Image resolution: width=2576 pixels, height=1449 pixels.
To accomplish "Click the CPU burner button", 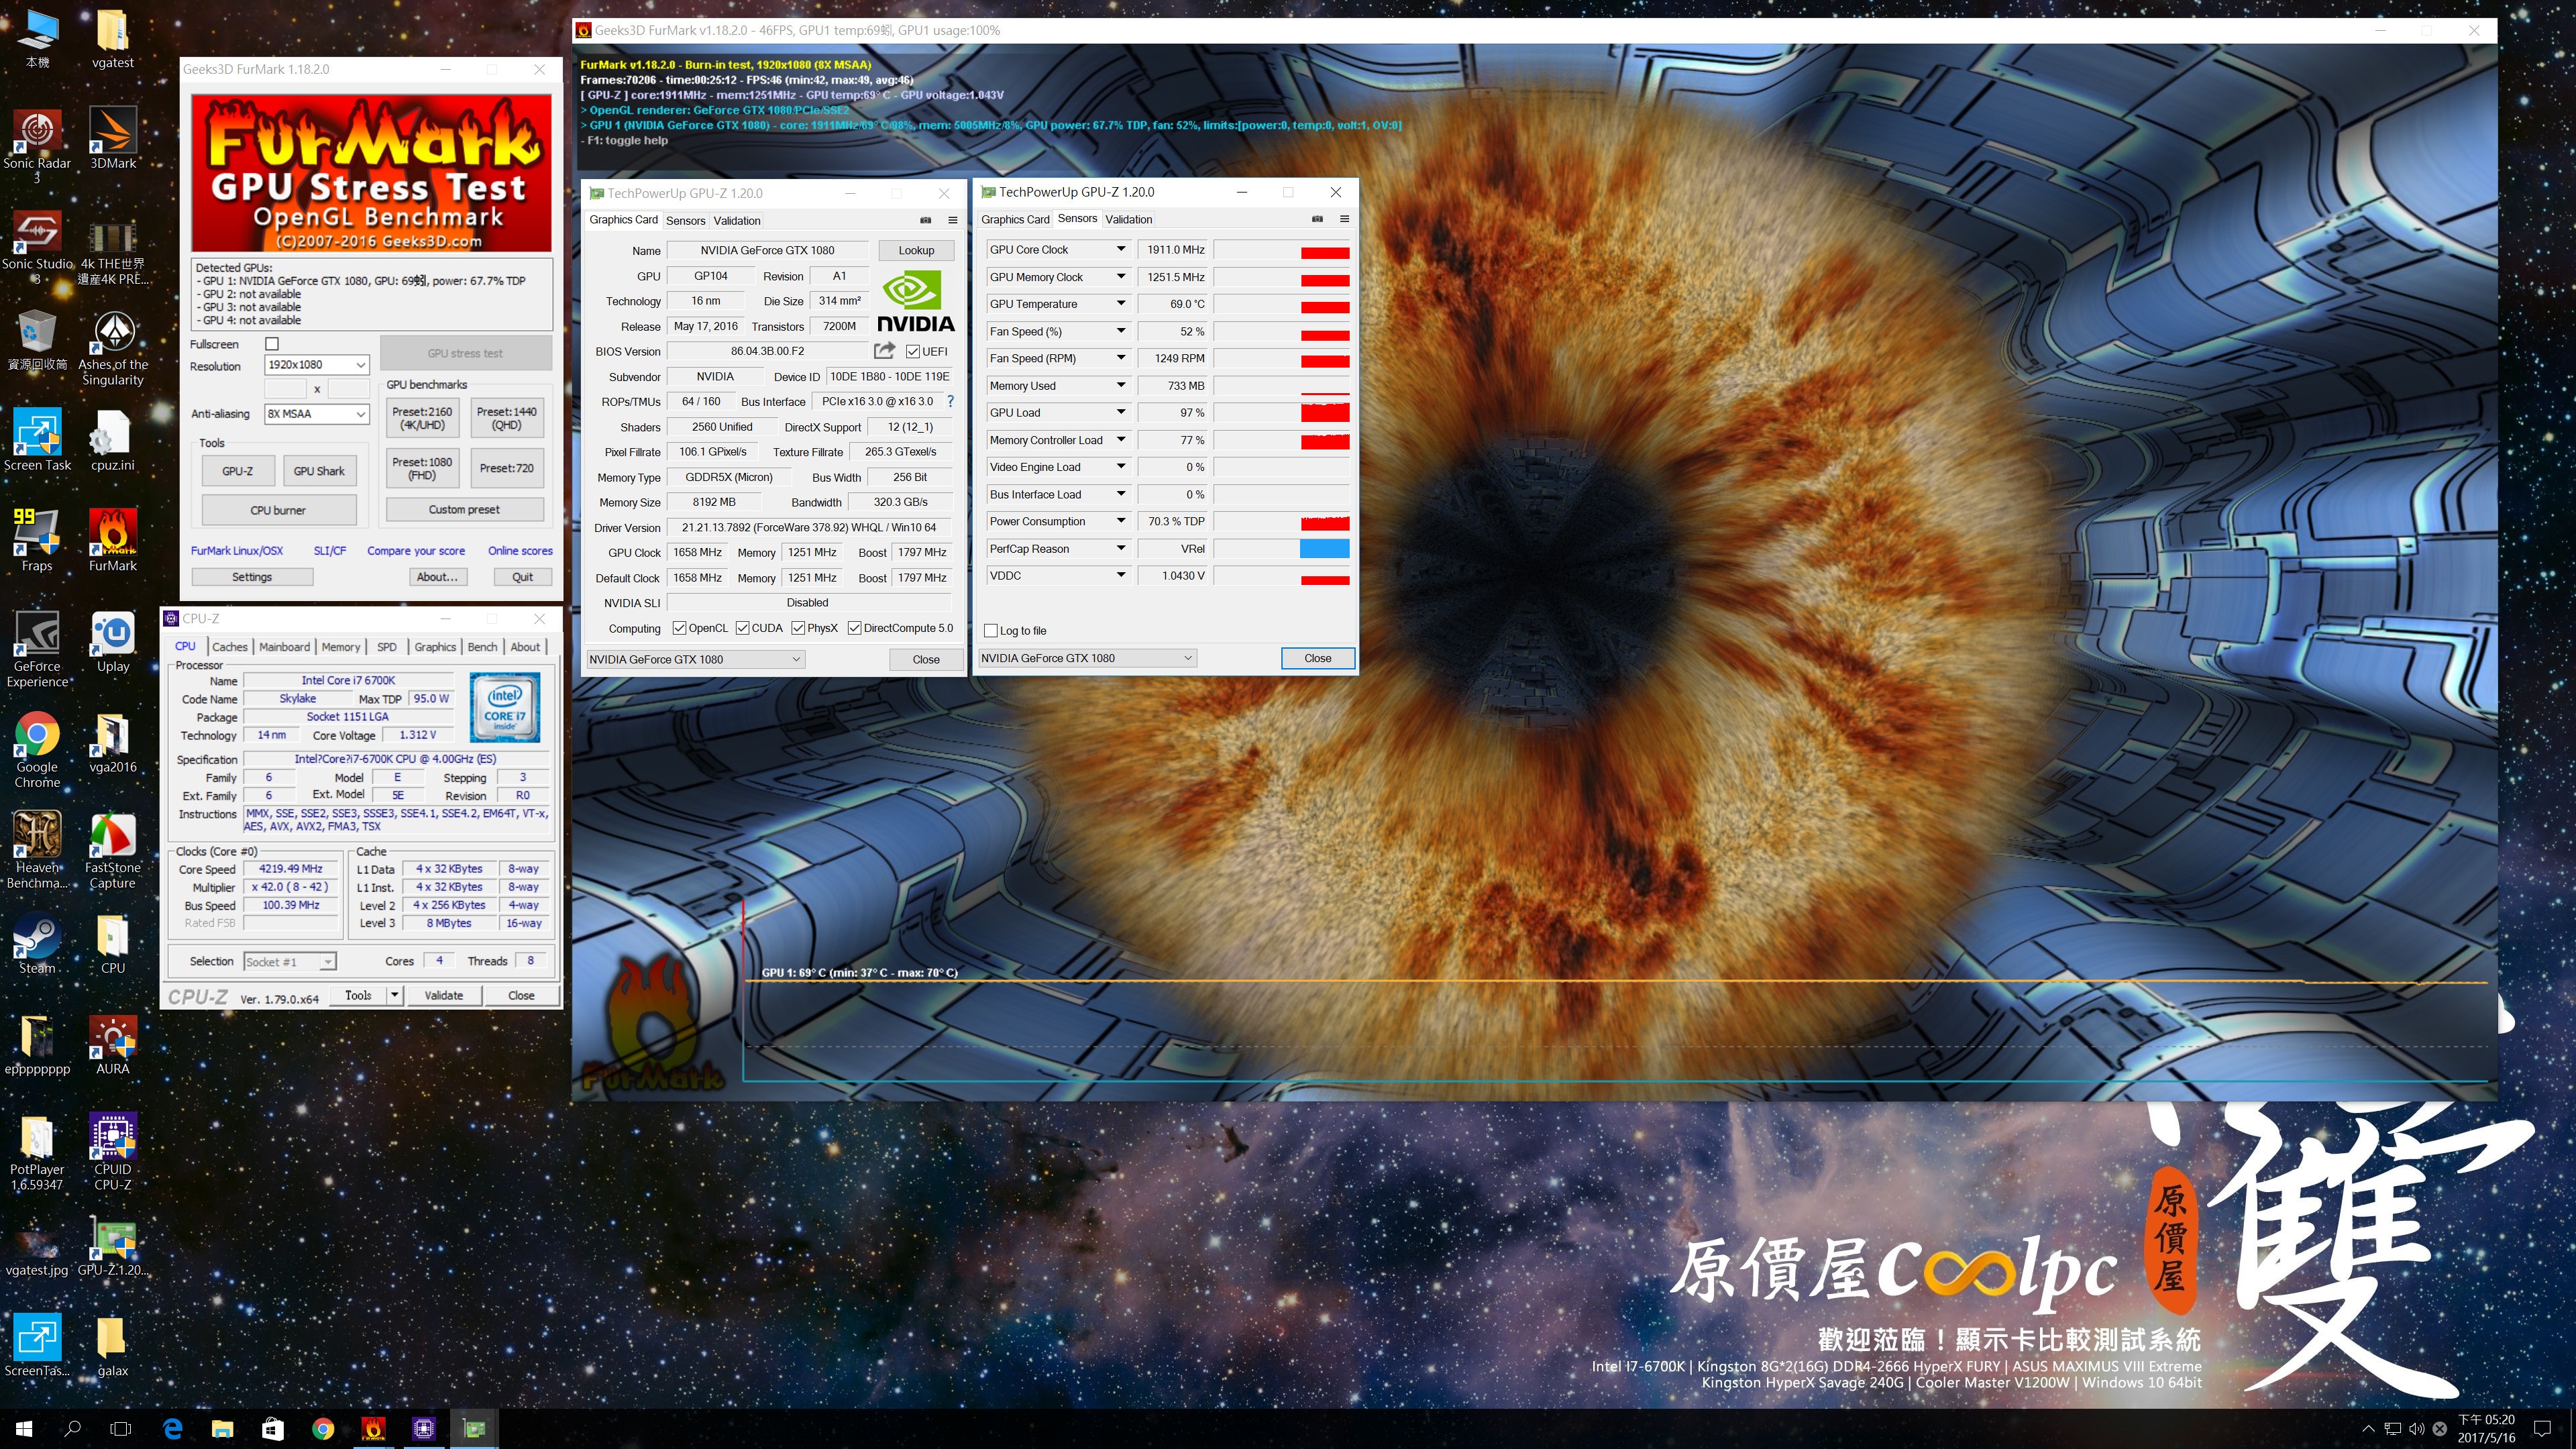I will [x=278, y=510].
